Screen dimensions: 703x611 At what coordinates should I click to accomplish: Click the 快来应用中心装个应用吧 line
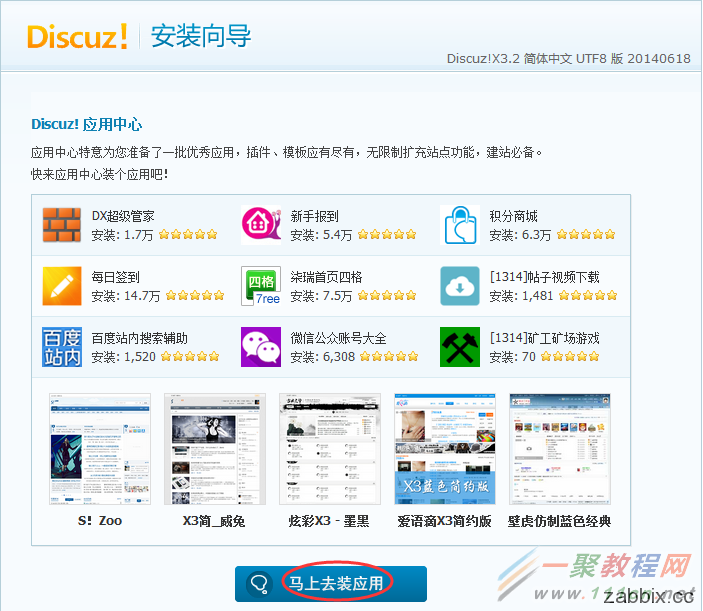(100, 174)
